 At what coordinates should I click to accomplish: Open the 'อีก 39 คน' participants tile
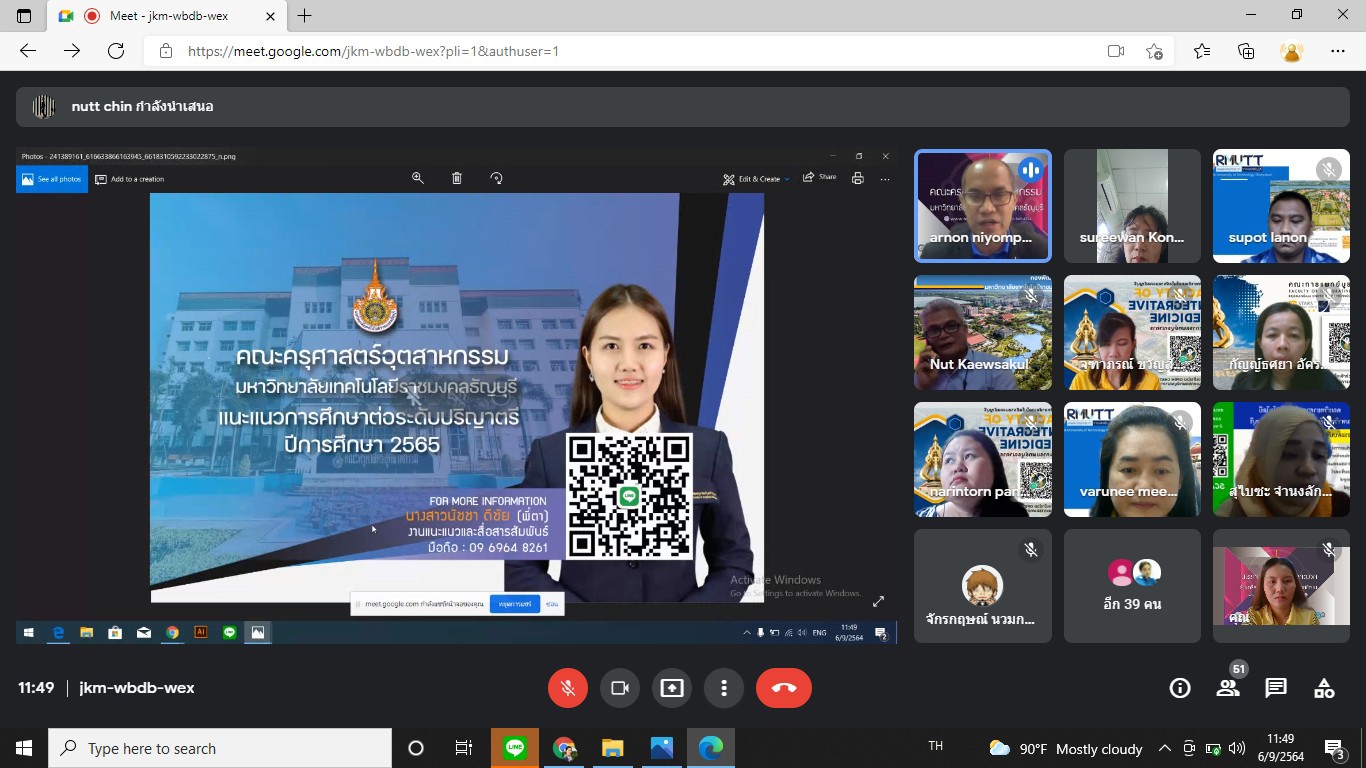click(x=1132, y=586)
